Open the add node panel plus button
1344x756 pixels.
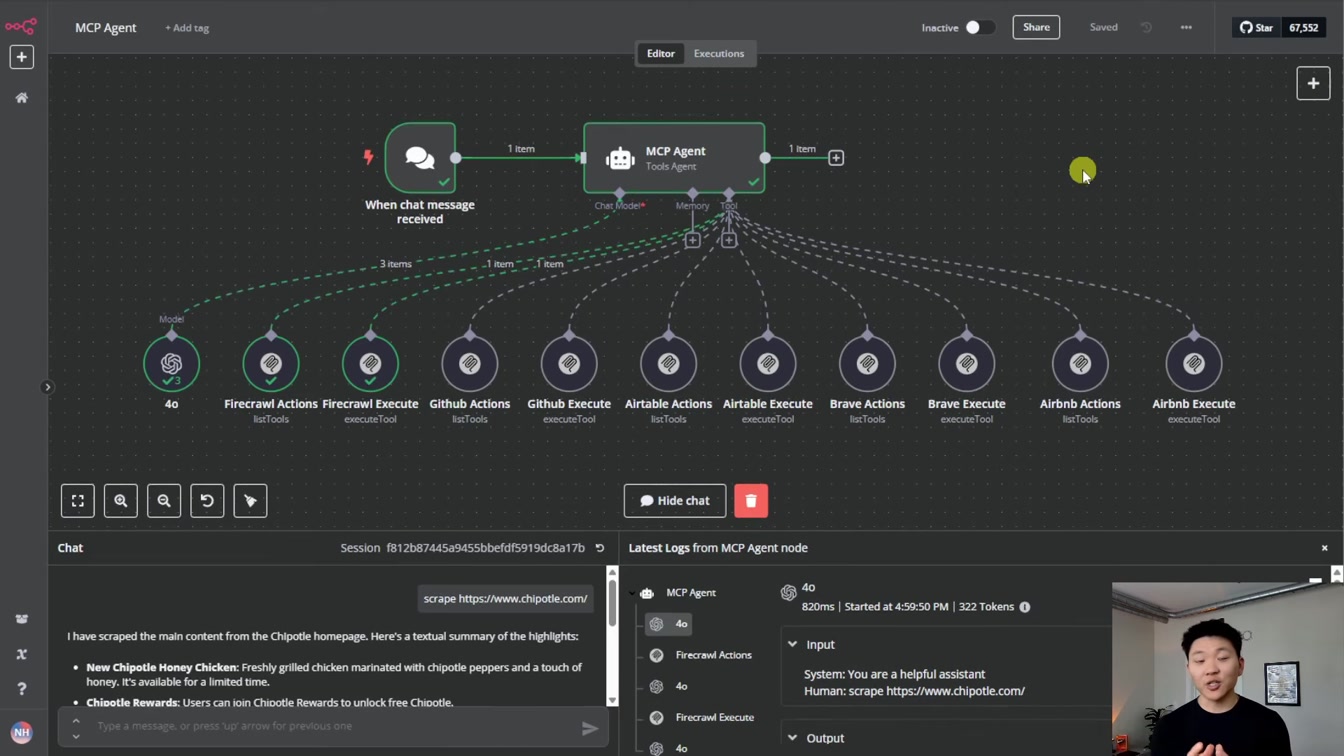[1313, 84]
